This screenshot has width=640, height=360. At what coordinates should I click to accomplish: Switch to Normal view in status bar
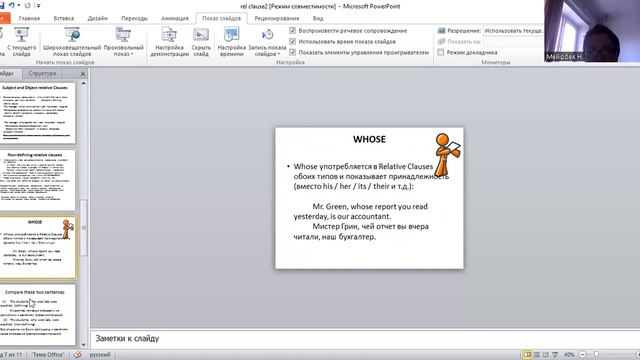pyautogui.click(x=527, y=355)
